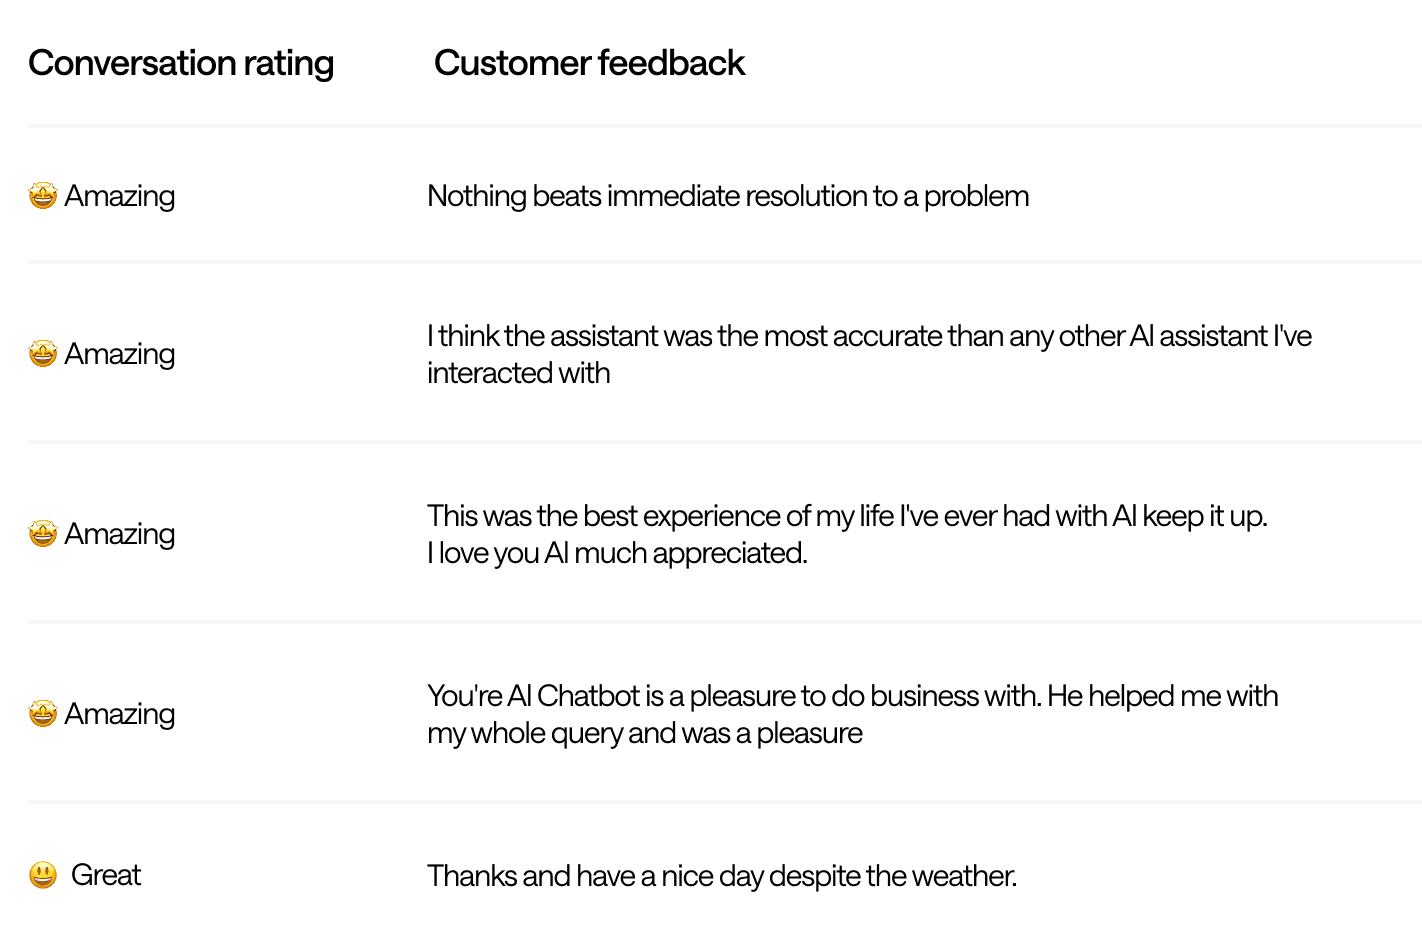Image resolution: width=1422 pixels, height=945 pixels.
Task: Click the 'my whole query and was a pleasure' line
Action: [644, 733]
